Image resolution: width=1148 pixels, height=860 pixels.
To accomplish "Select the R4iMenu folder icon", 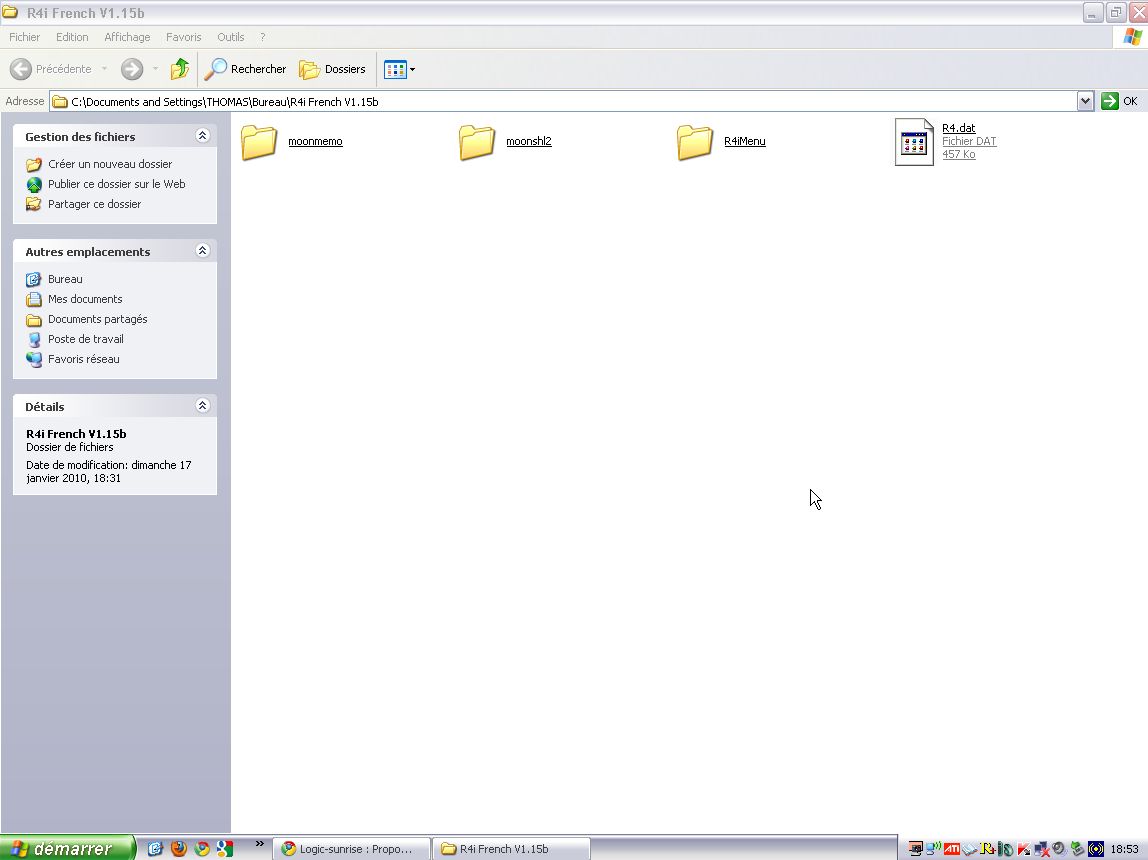I will point(695,142).
